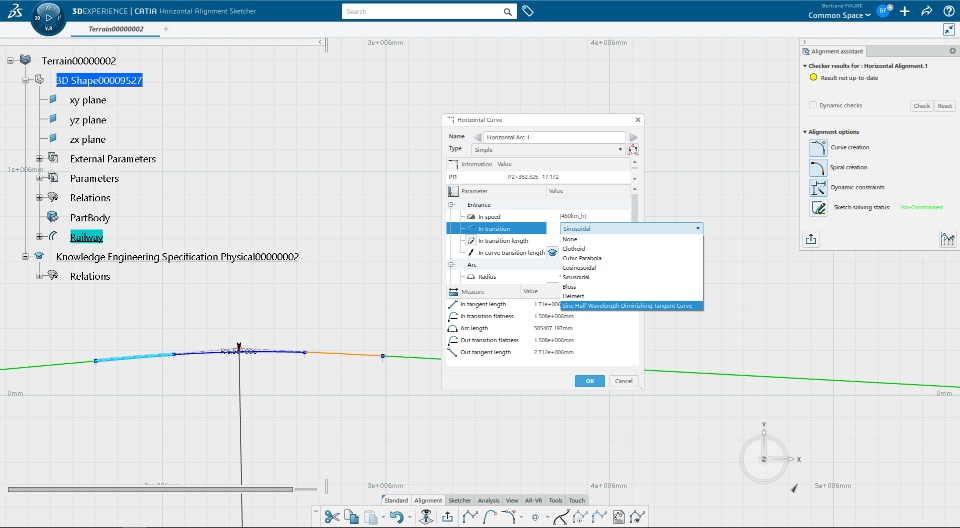Click the Undo arrow icon

pos(396,518)
